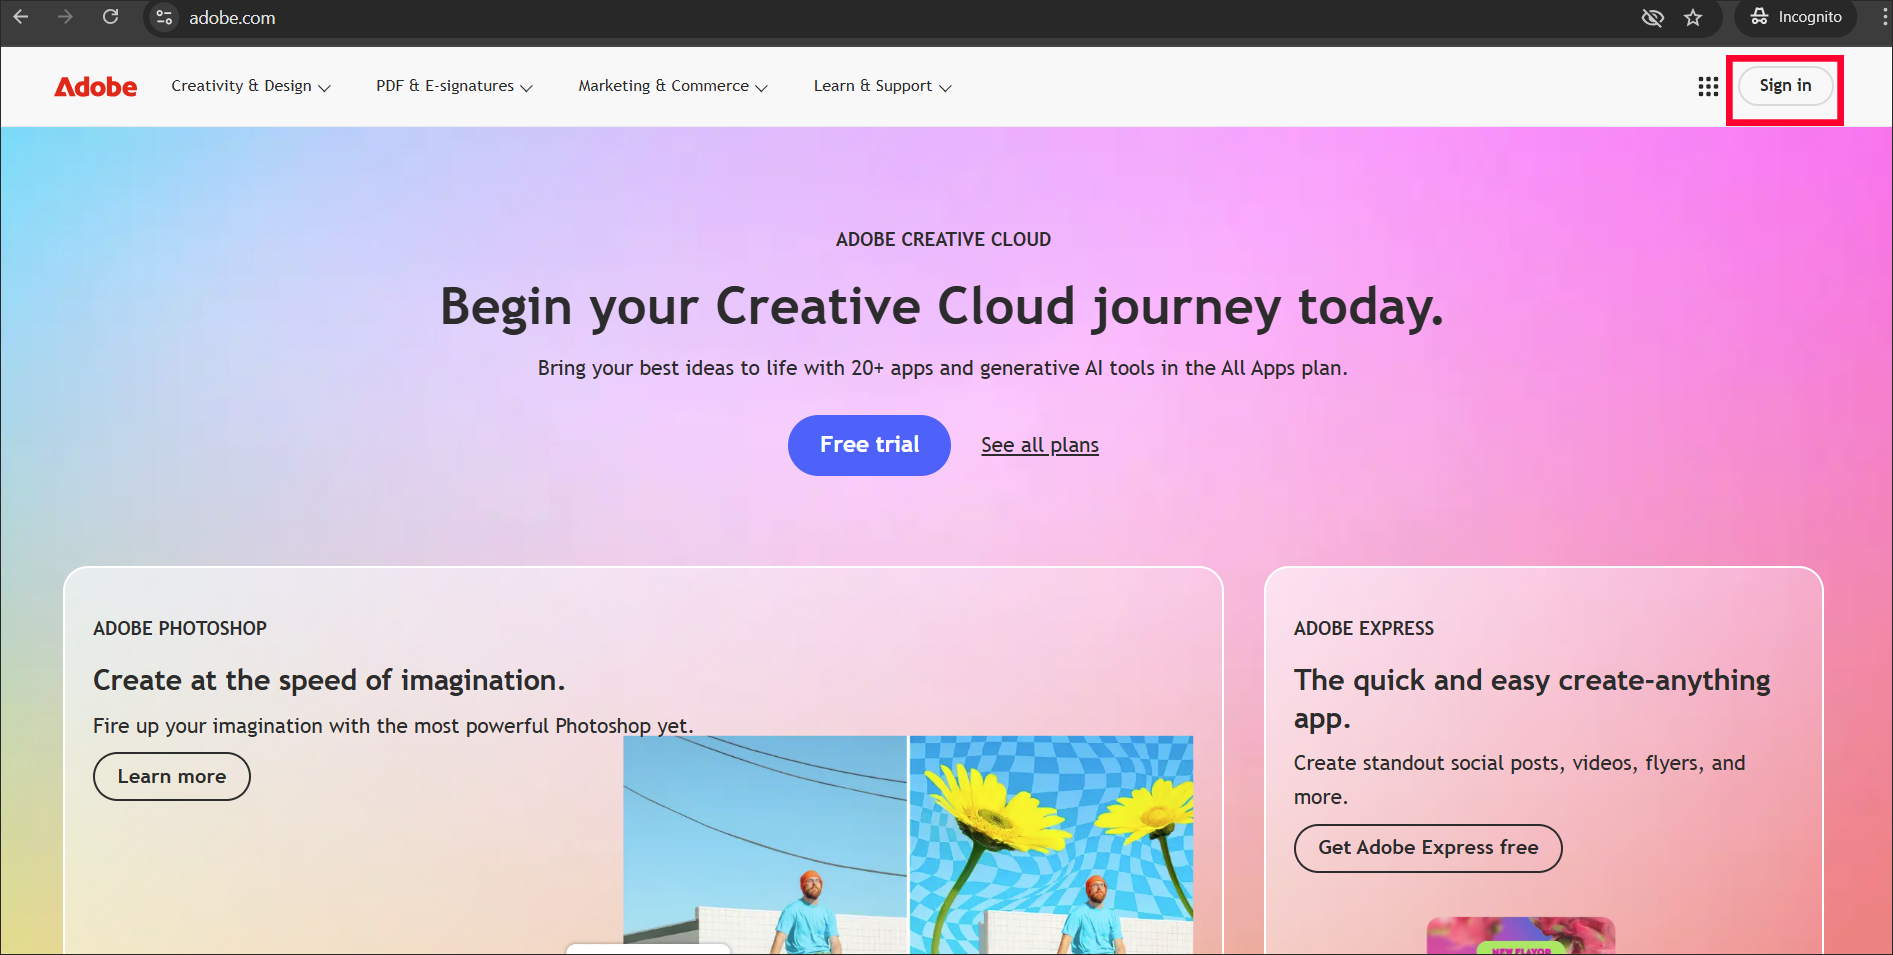Expand the Creativity & Design dropdown
This screenshot has height=955, width=1893.
(x=251, y=86)
